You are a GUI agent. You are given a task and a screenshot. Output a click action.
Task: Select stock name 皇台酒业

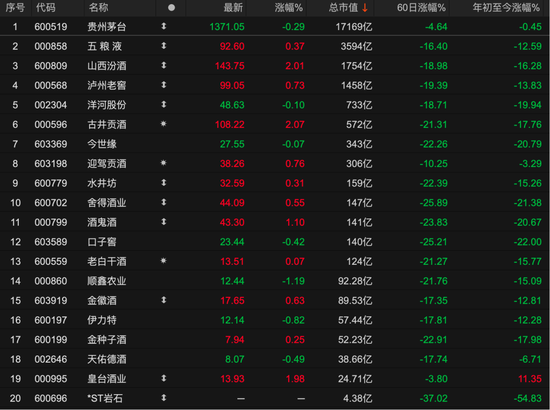(107, 379)
